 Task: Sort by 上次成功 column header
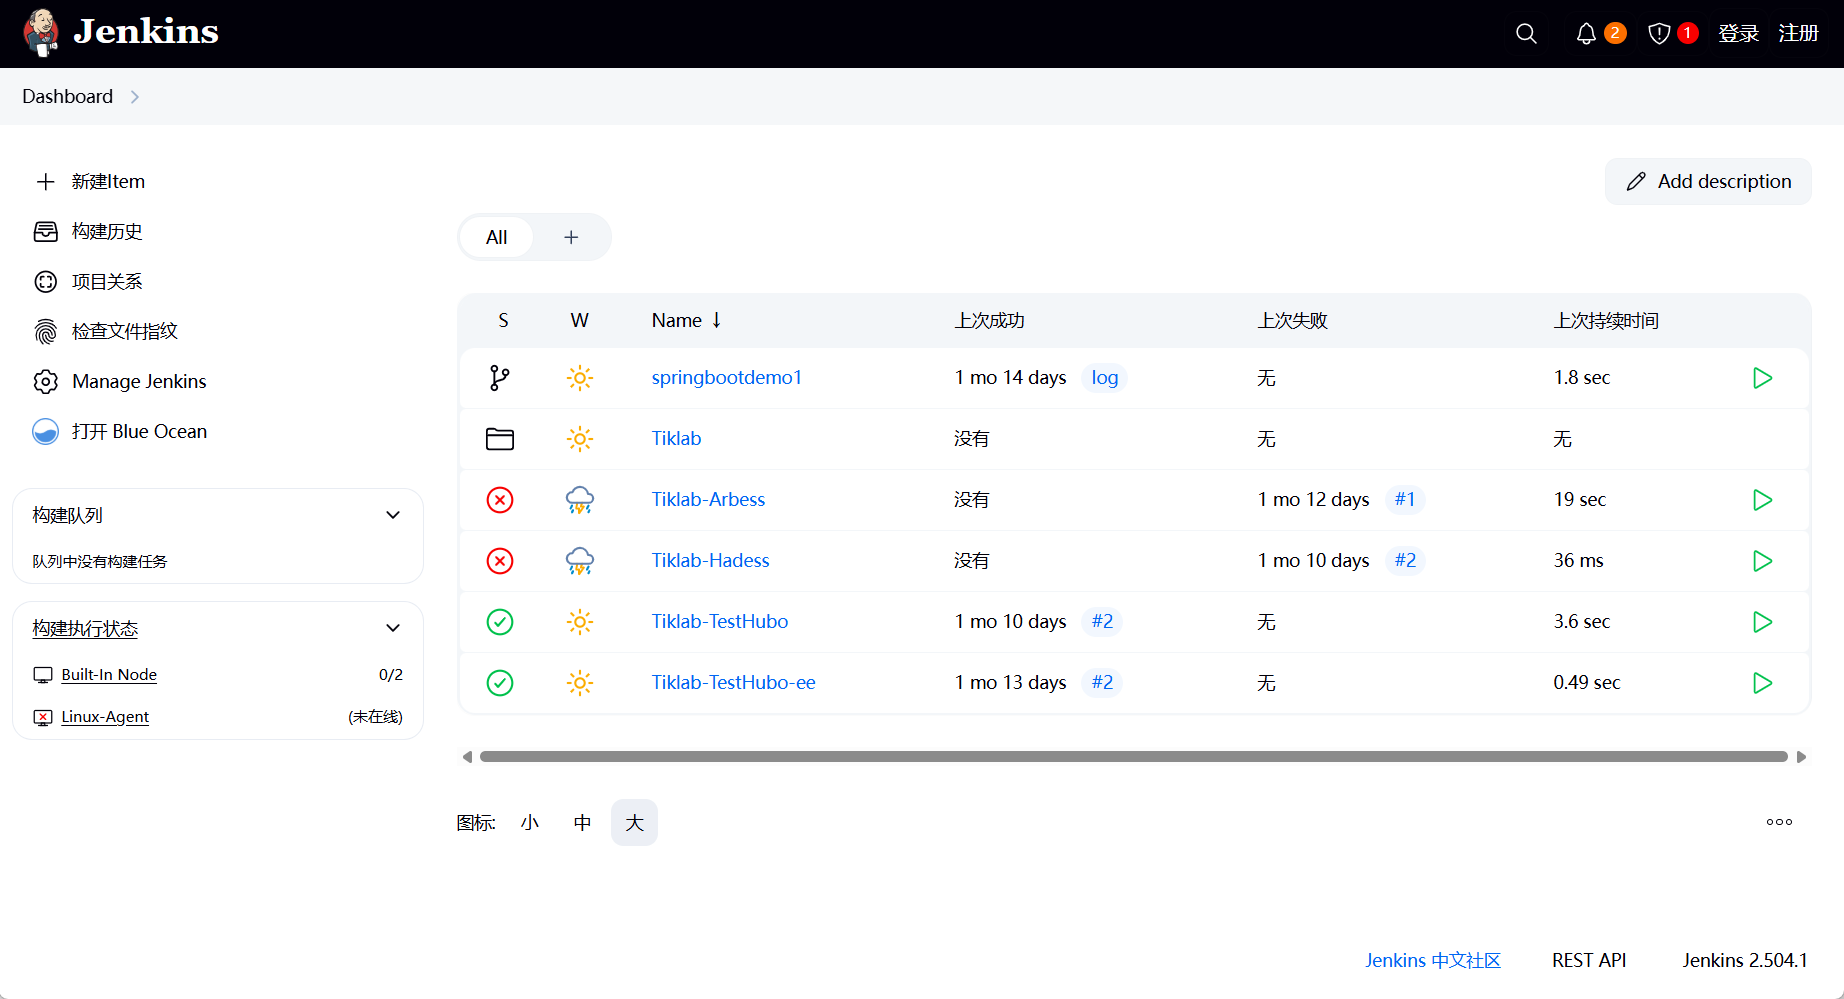[x=989, y=321]
